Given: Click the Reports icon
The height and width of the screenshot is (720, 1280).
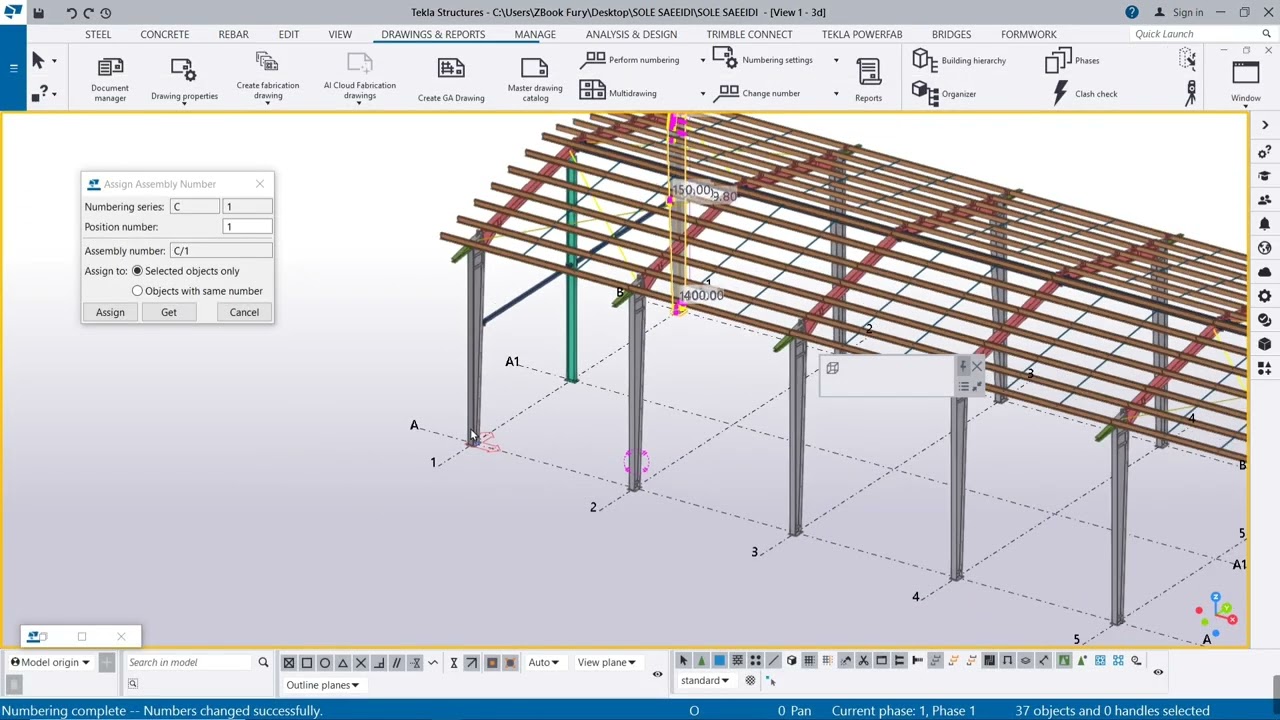Looking at the screenshot, I should pos(868,78).
